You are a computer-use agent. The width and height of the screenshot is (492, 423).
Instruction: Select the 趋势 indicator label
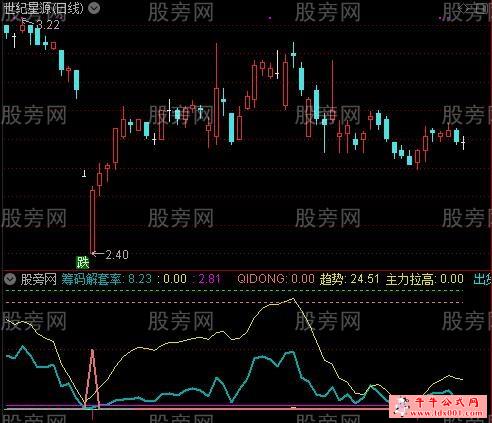tap(331, 279)
